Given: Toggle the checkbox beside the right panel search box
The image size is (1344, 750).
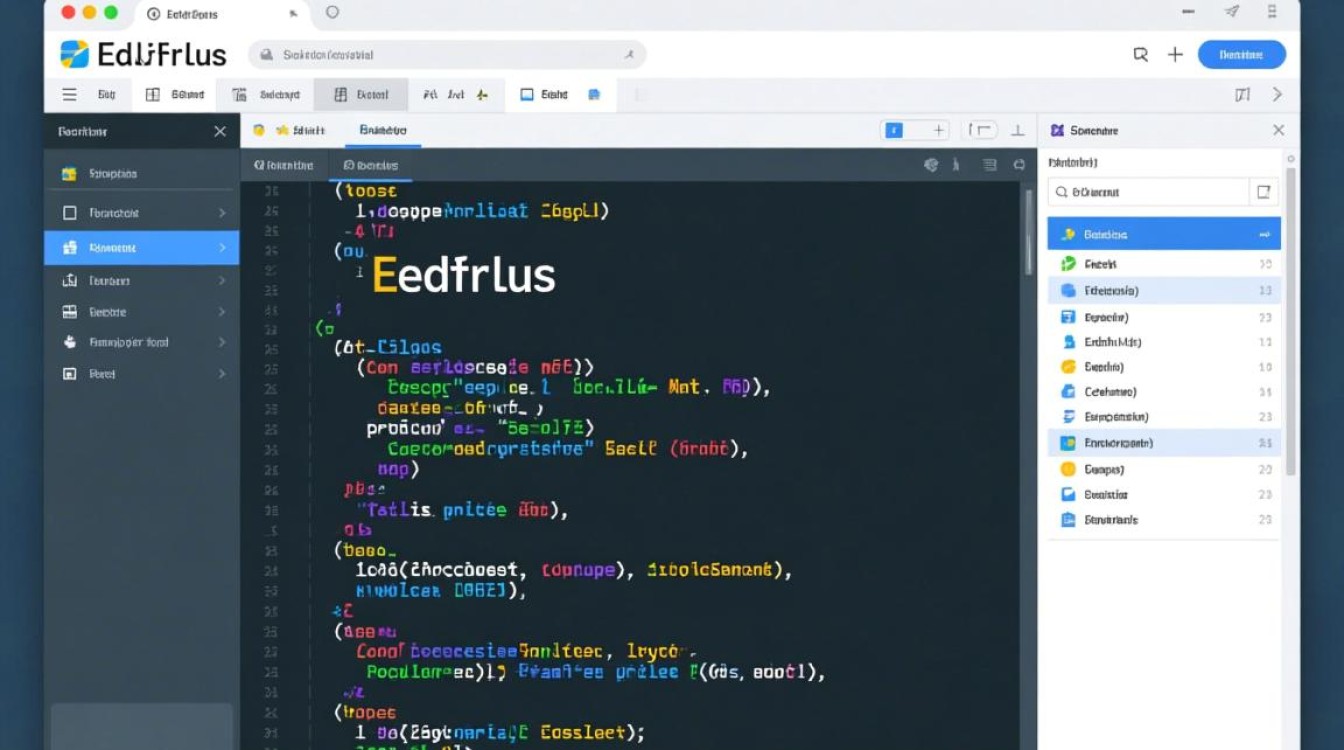Looking at the screenshot, I should [x=1264, y=190].
